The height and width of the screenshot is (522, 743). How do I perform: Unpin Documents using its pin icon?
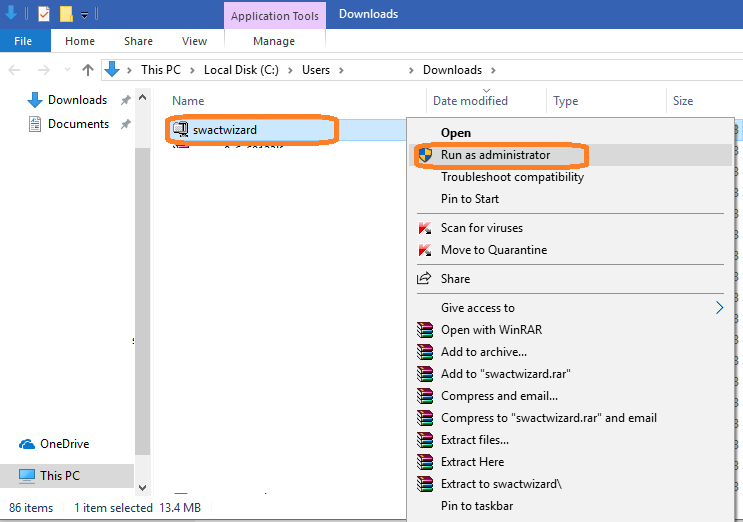coord(126,124)
